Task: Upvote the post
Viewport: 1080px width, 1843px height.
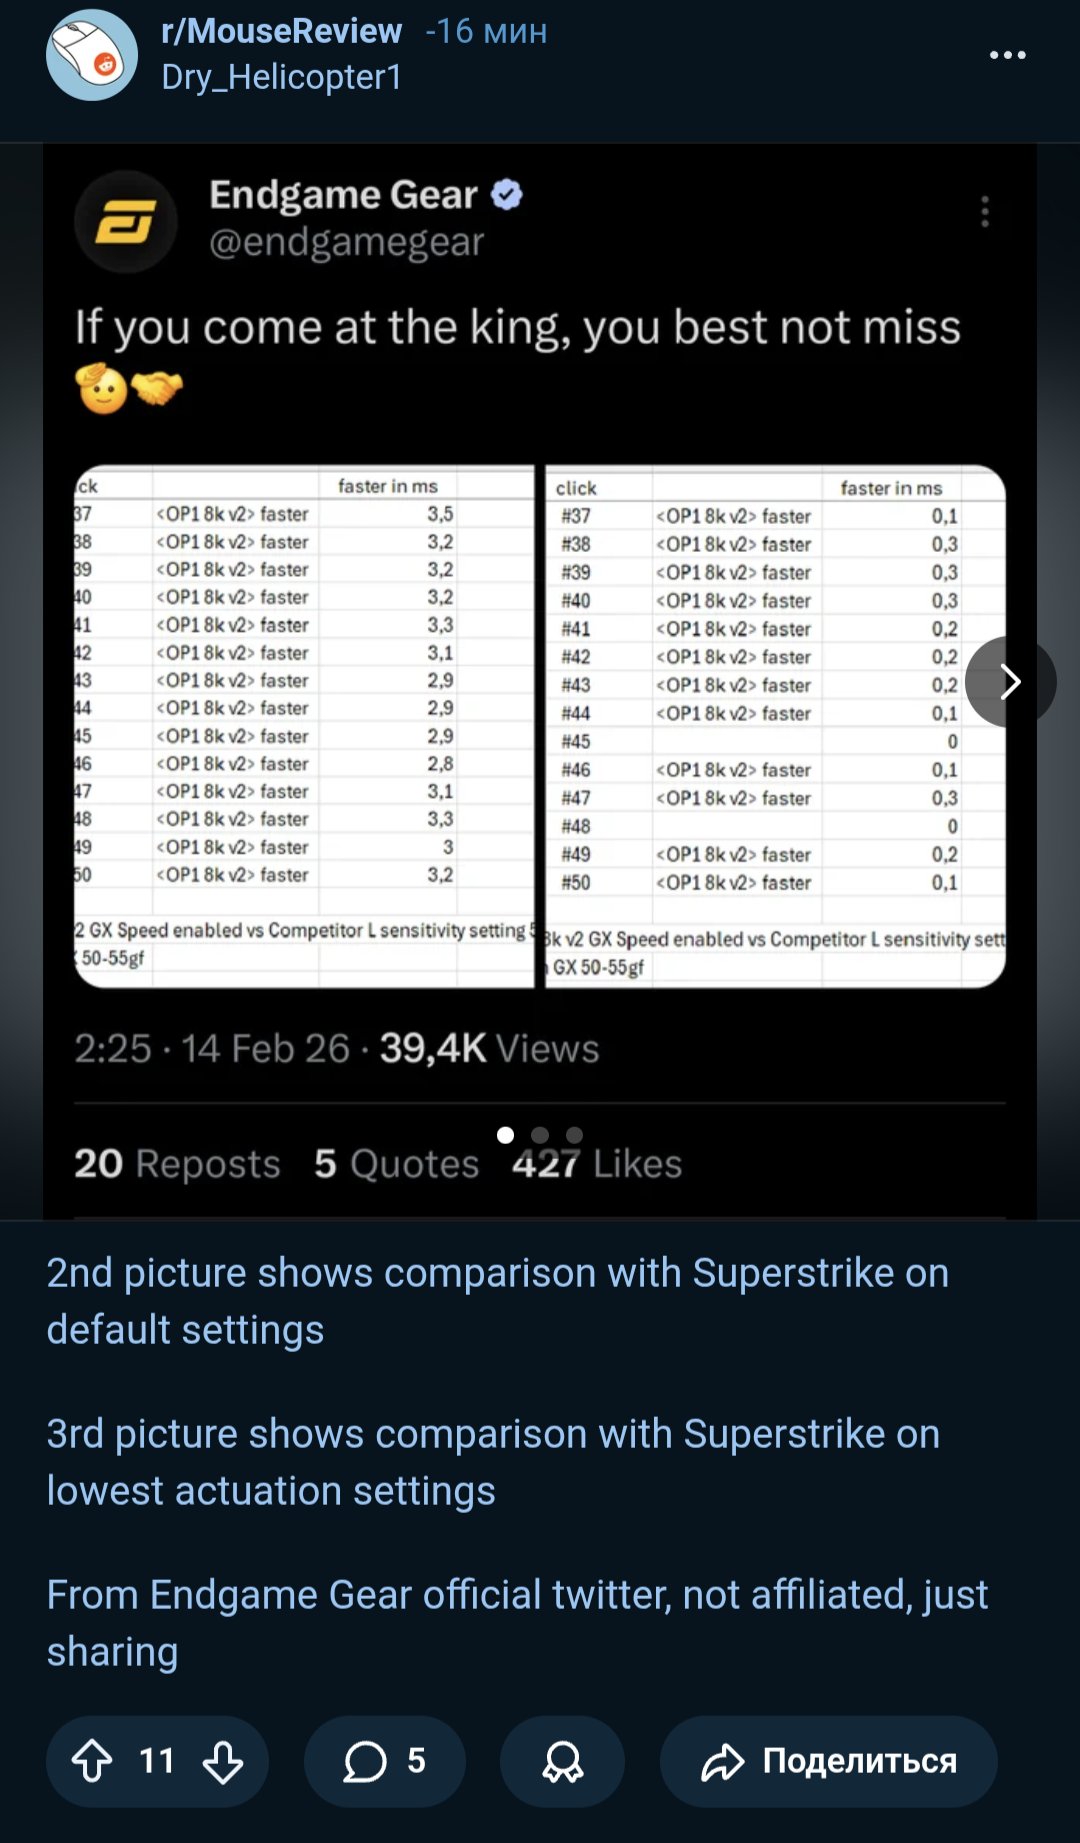Action: pos(92,1761)
